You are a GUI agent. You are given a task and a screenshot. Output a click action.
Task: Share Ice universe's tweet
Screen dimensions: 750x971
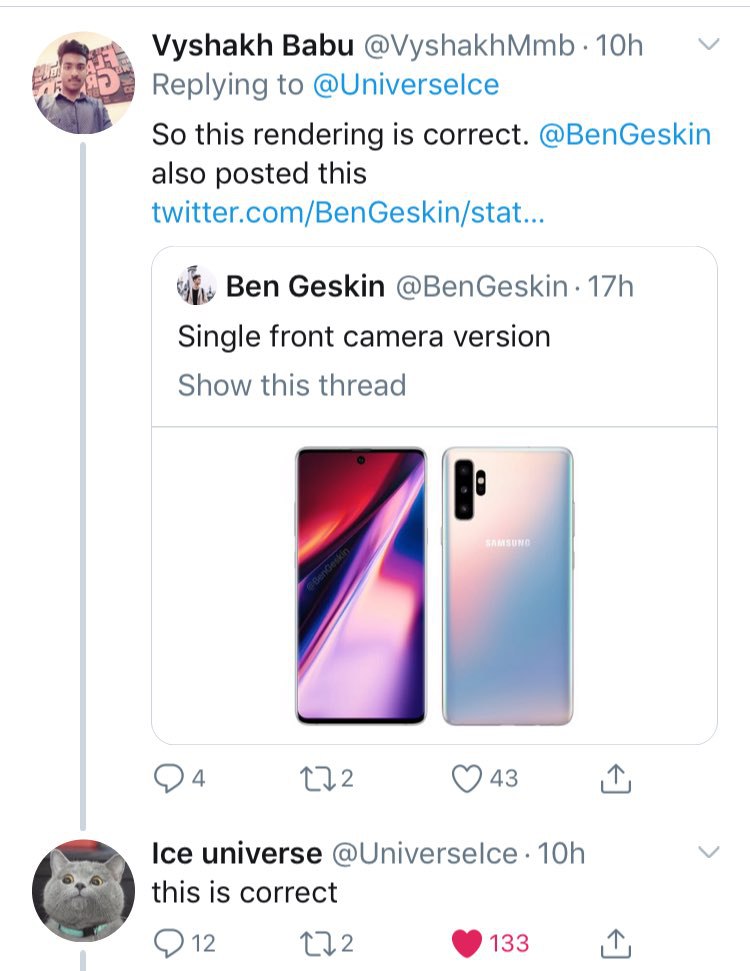pos(616,943)
